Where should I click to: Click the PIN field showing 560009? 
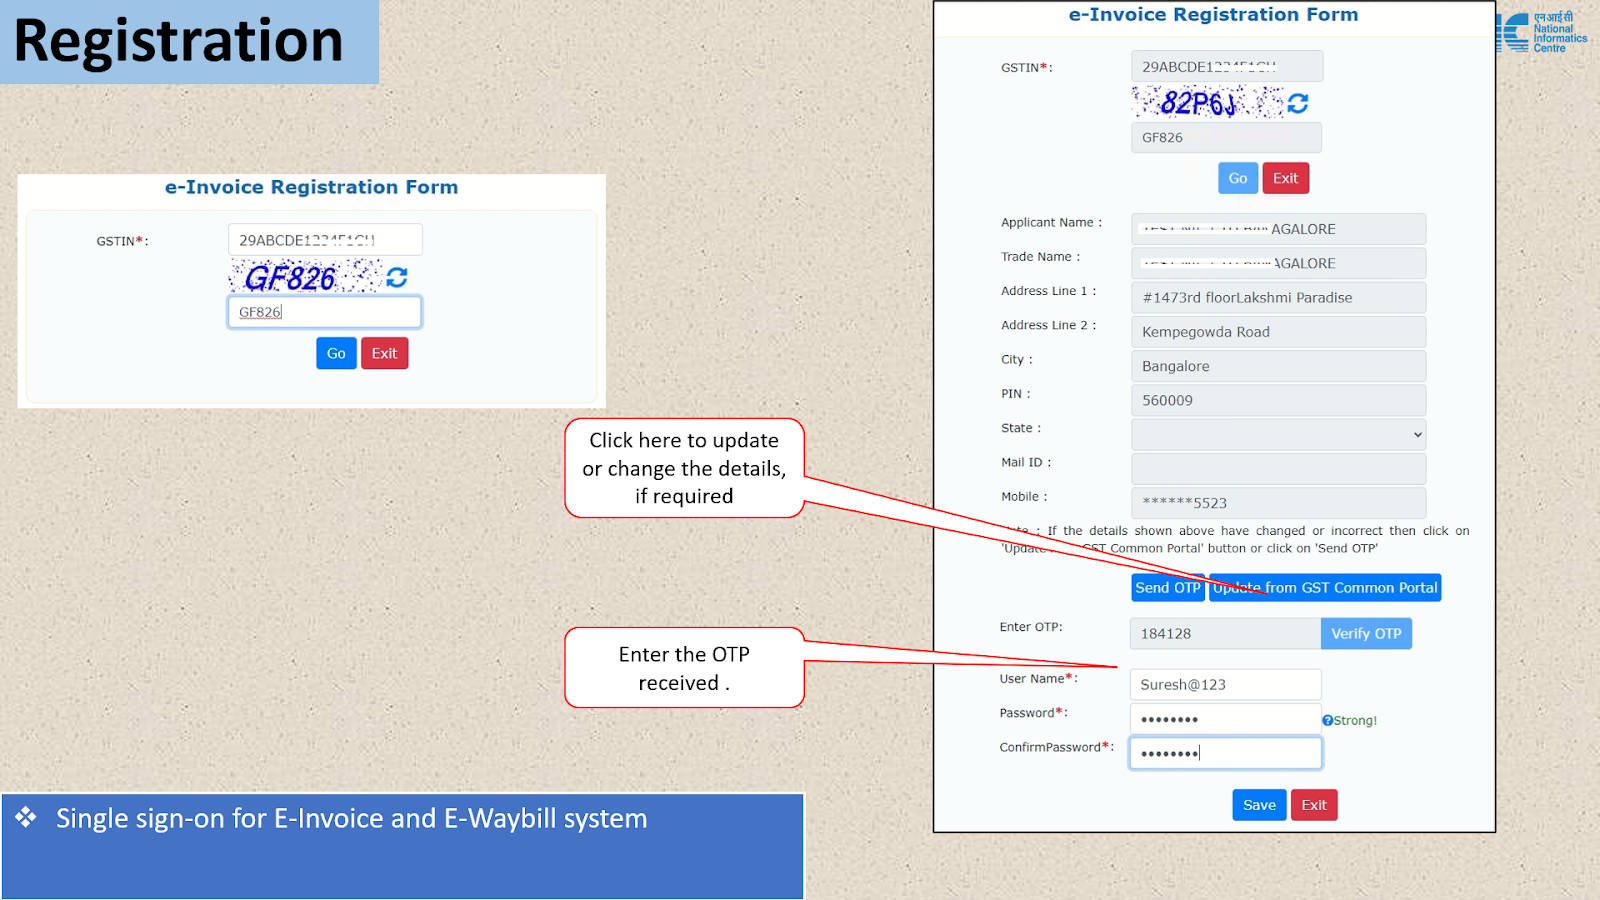(1277, 400)
